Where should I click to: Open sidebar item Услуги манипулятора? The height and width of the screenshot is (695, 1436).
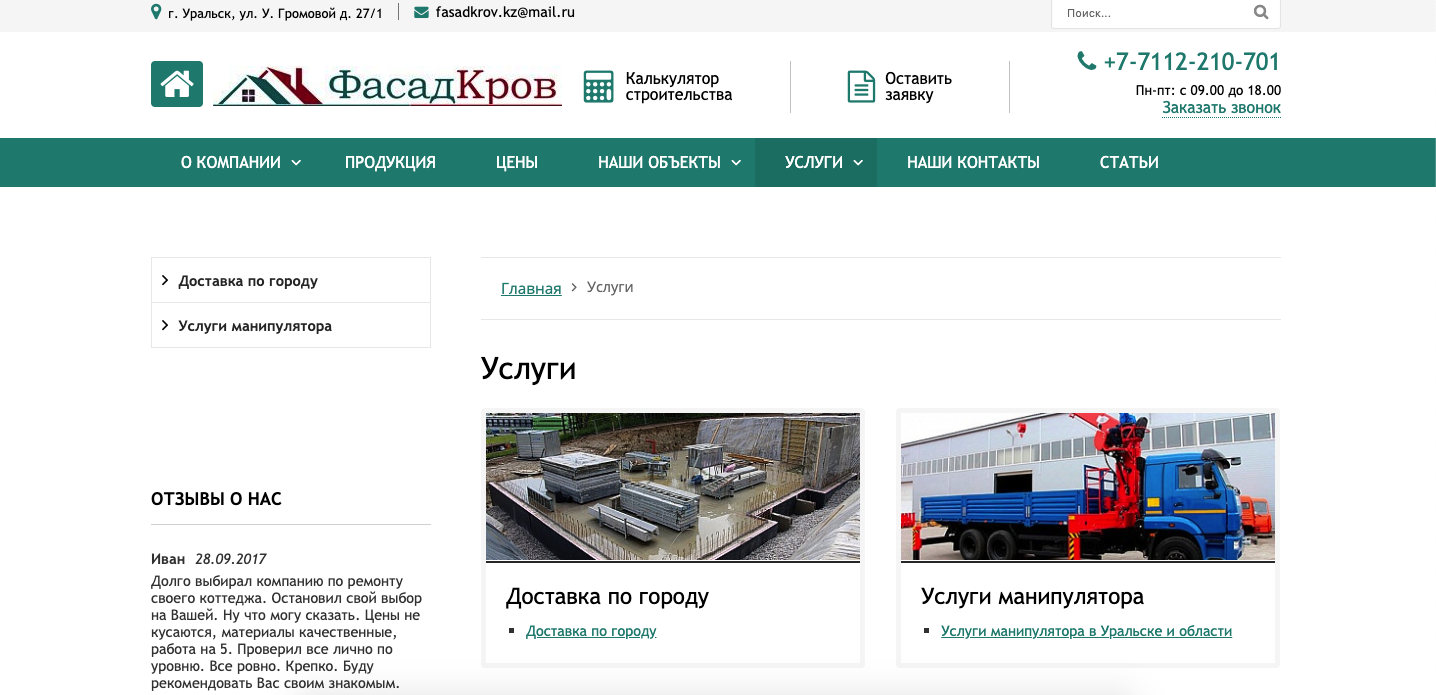coord(255,326)
